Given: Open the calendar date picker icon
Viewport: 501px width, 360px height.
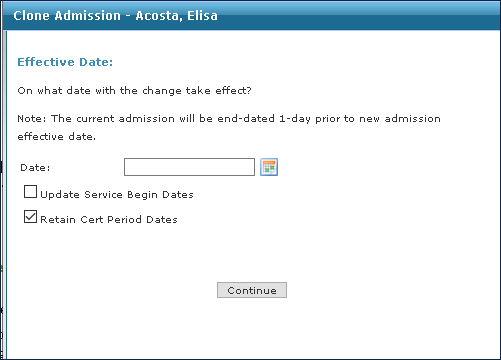Looking at the screenshot, I should [269, 167].
